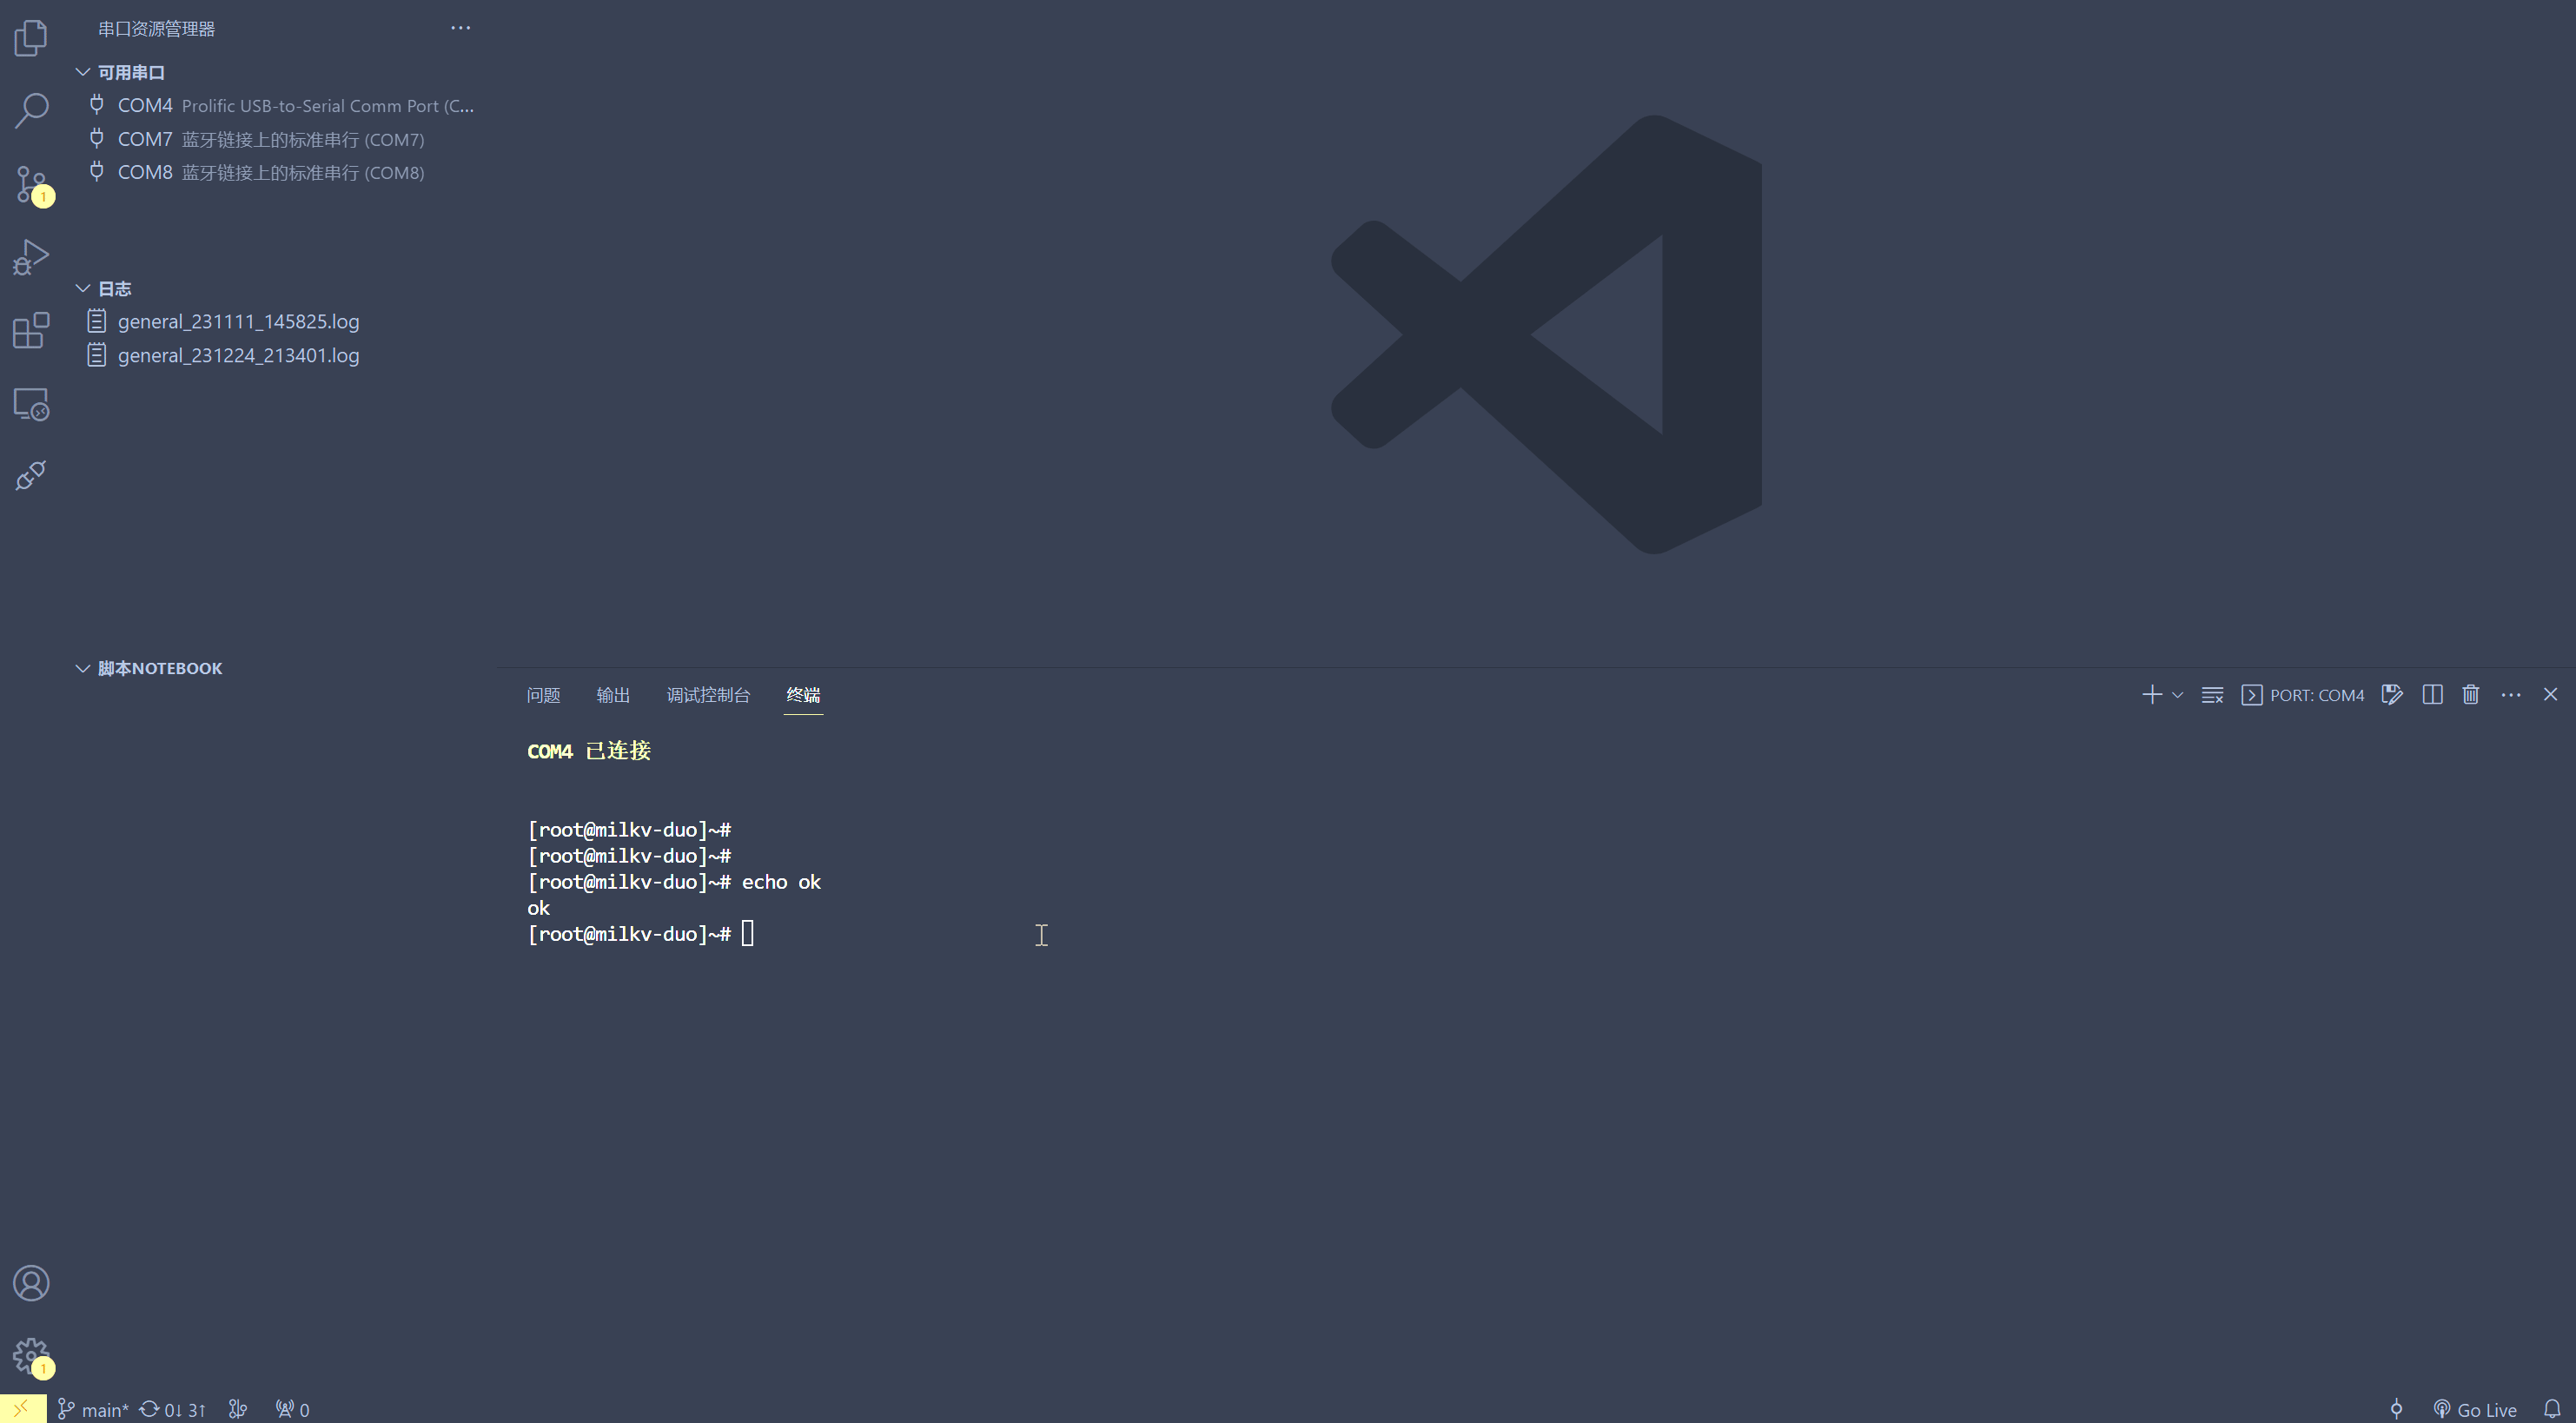Split the terminal panel
The width and height of the screenshot is (2576, 1423).
[2432, 695]
